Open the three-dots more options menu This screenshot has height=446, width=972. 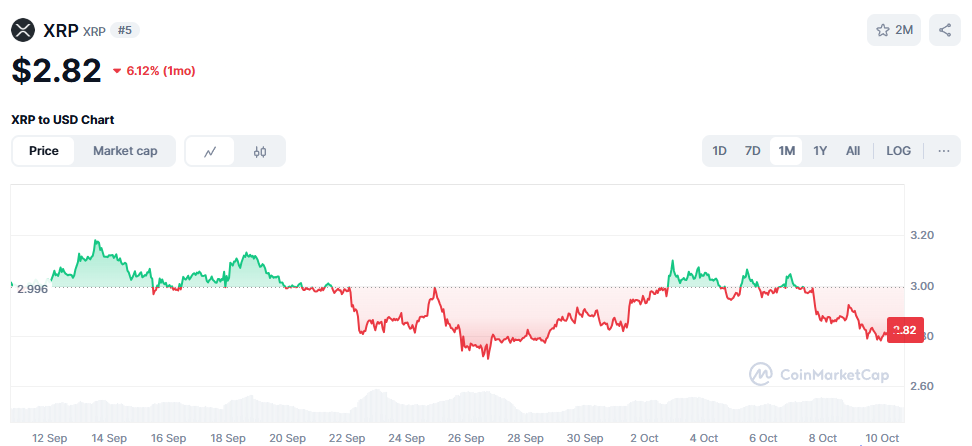click(x=944, y=151)
